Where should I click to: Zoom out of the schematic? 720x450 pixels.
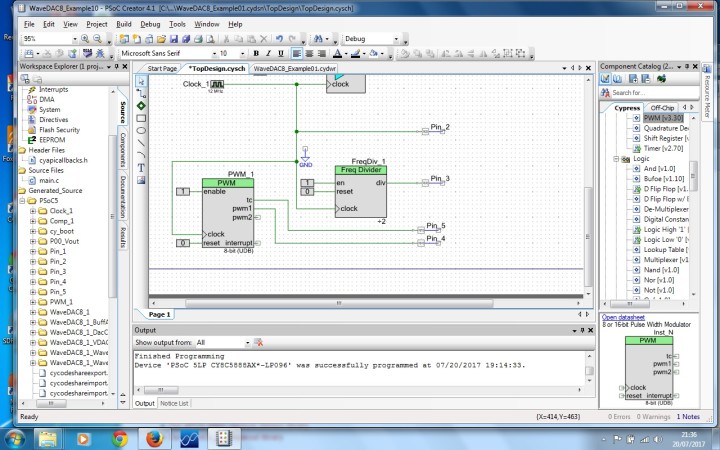[97, 39]
